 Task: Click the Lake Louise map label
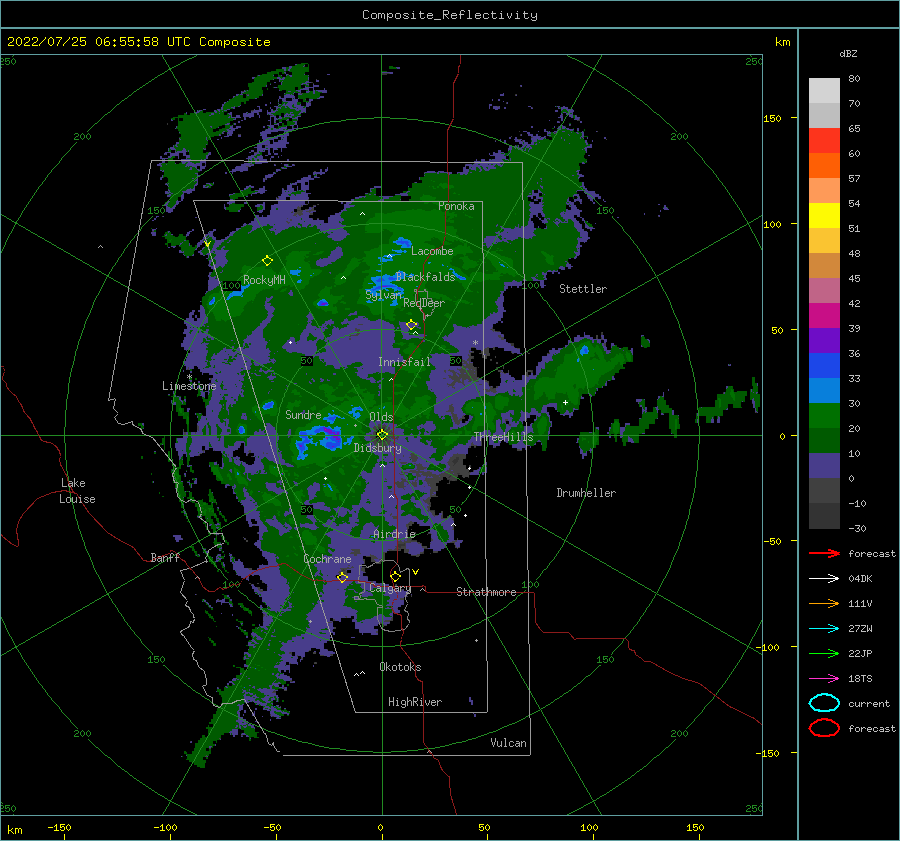click(x=77, y=491)
